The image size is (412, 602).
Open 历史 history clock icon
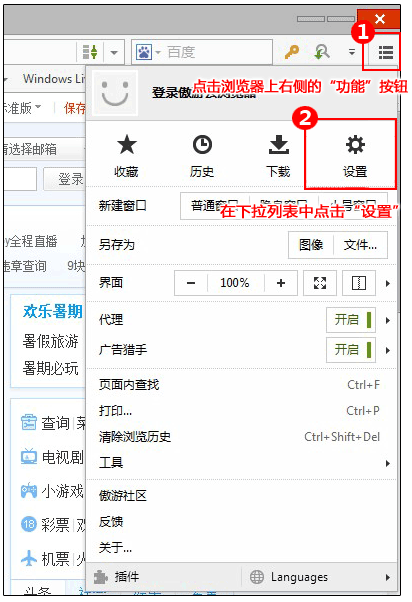tap(202, 145)
